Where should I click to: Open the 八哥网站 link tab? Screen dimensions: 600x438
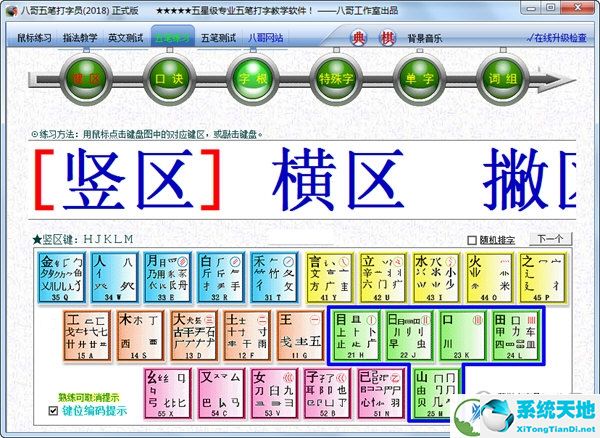click(x=266, y=38)
